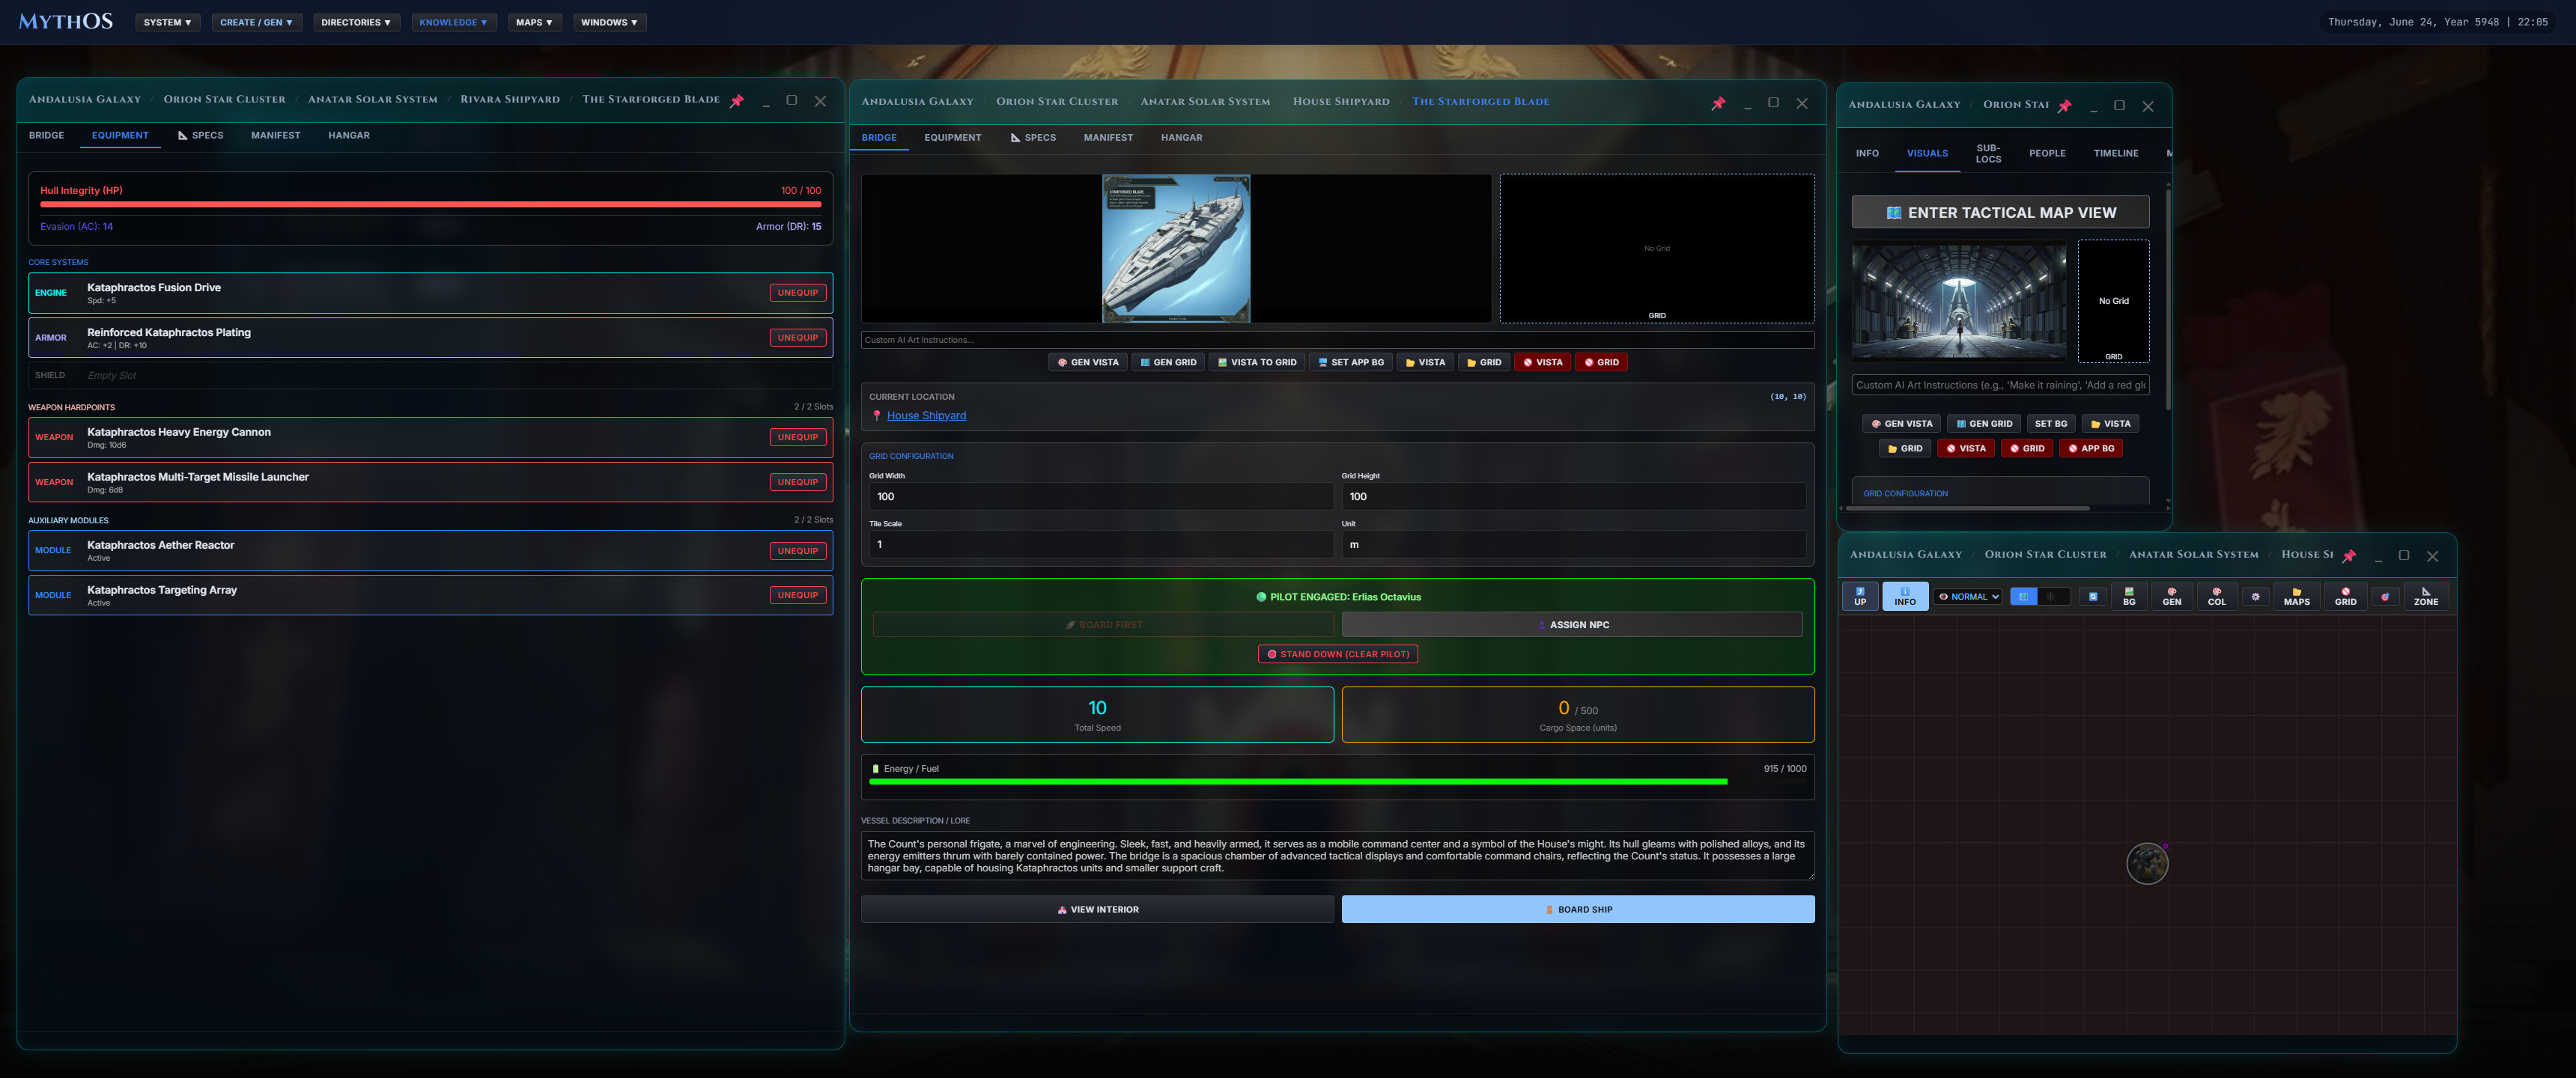The height and width of the screenshot is (1078, 2576).
Task: Click the location window vertical scrollbar
Action: 2168,300
